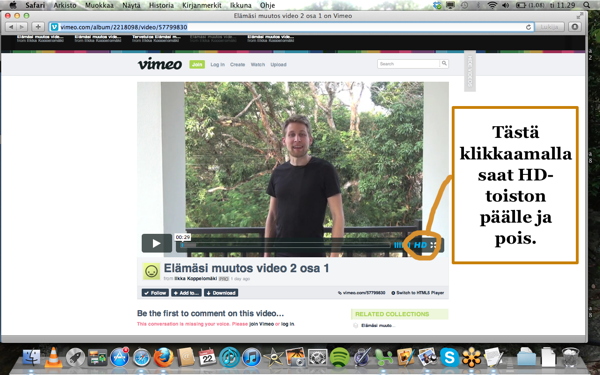
Task: Open the Arkisto menu
Action: coord(65,5)
